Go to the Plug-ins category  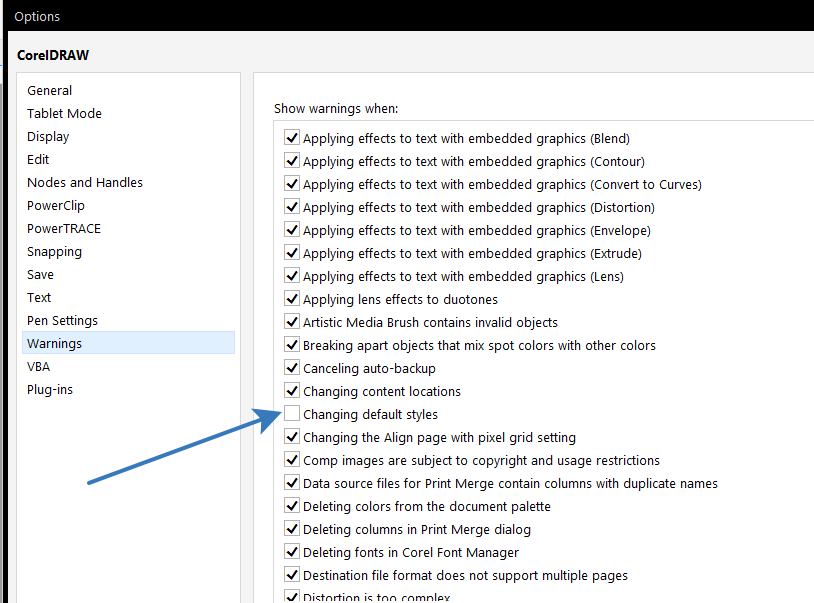[50, 389]
